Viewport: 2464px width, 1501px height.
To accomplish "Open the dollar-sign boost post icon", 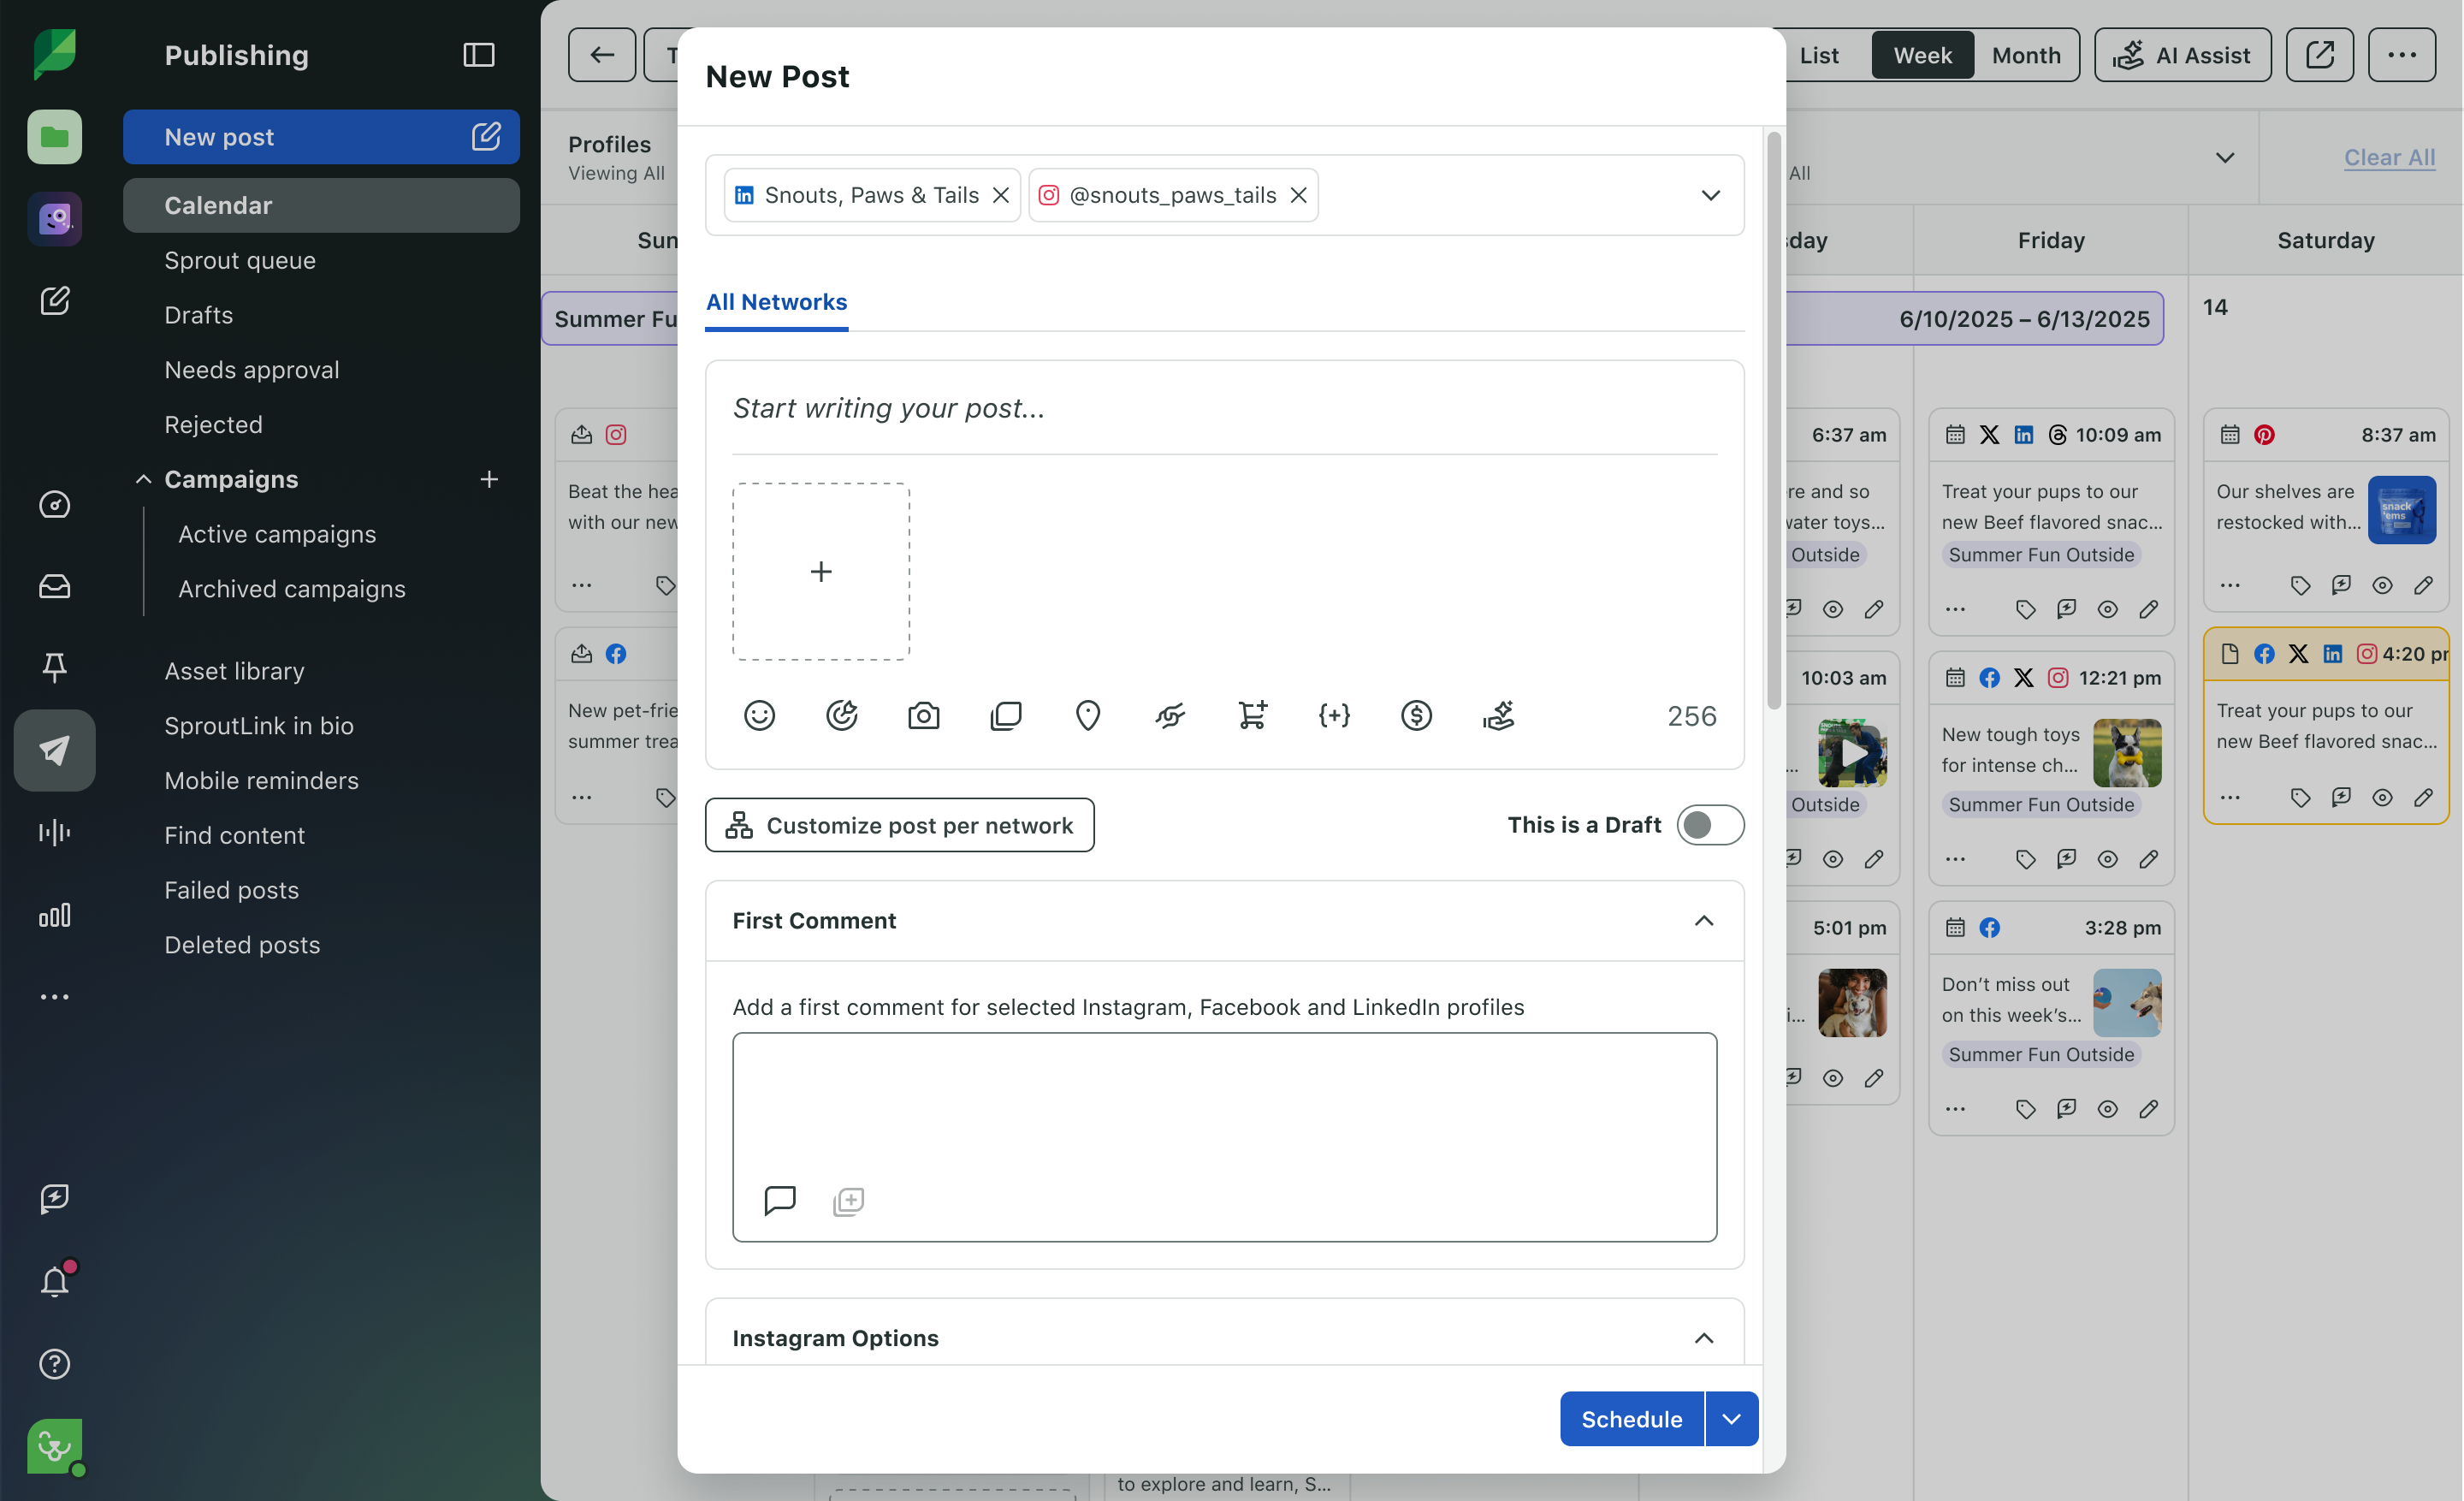I will point(1416,715).
